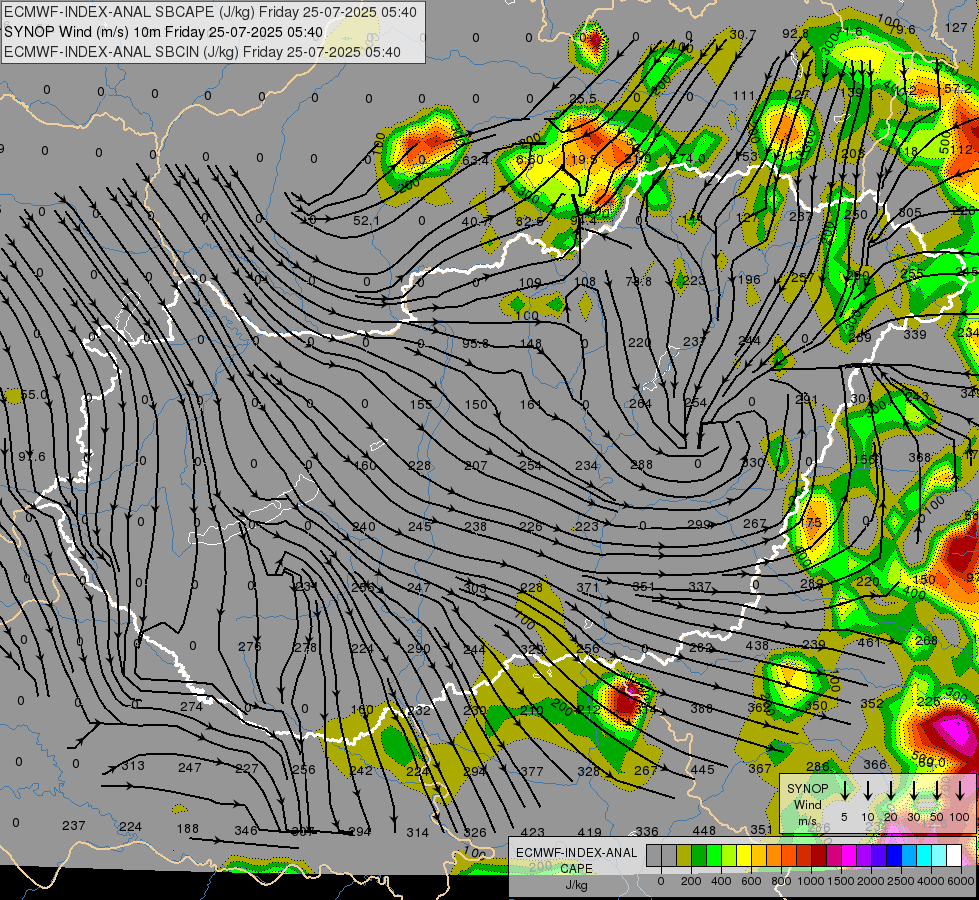Click the 30 m/s wind arrow in SYNOP legend
Screen dimensions: 979x900
point(914,791)
